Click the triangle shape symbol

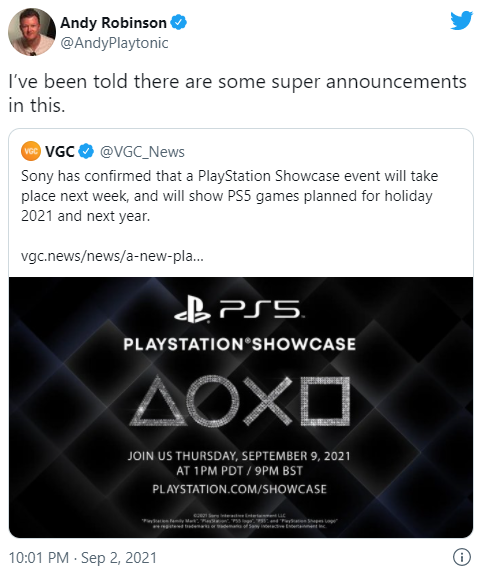158,401
